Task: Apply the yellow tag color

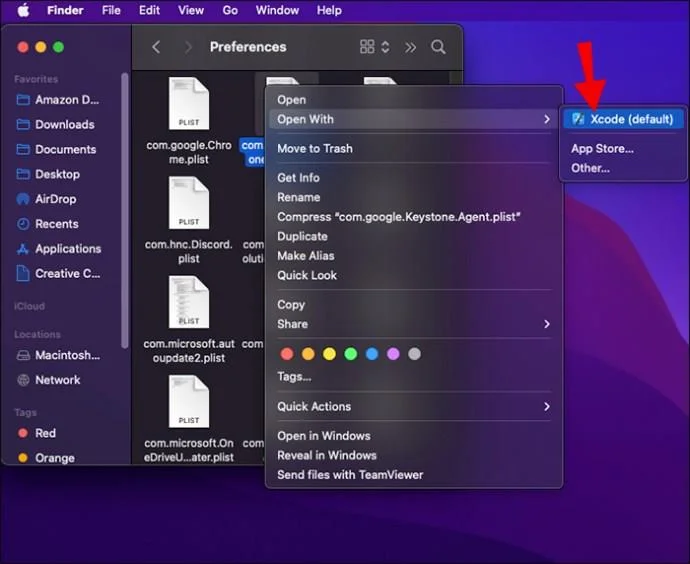Action: 329,354
